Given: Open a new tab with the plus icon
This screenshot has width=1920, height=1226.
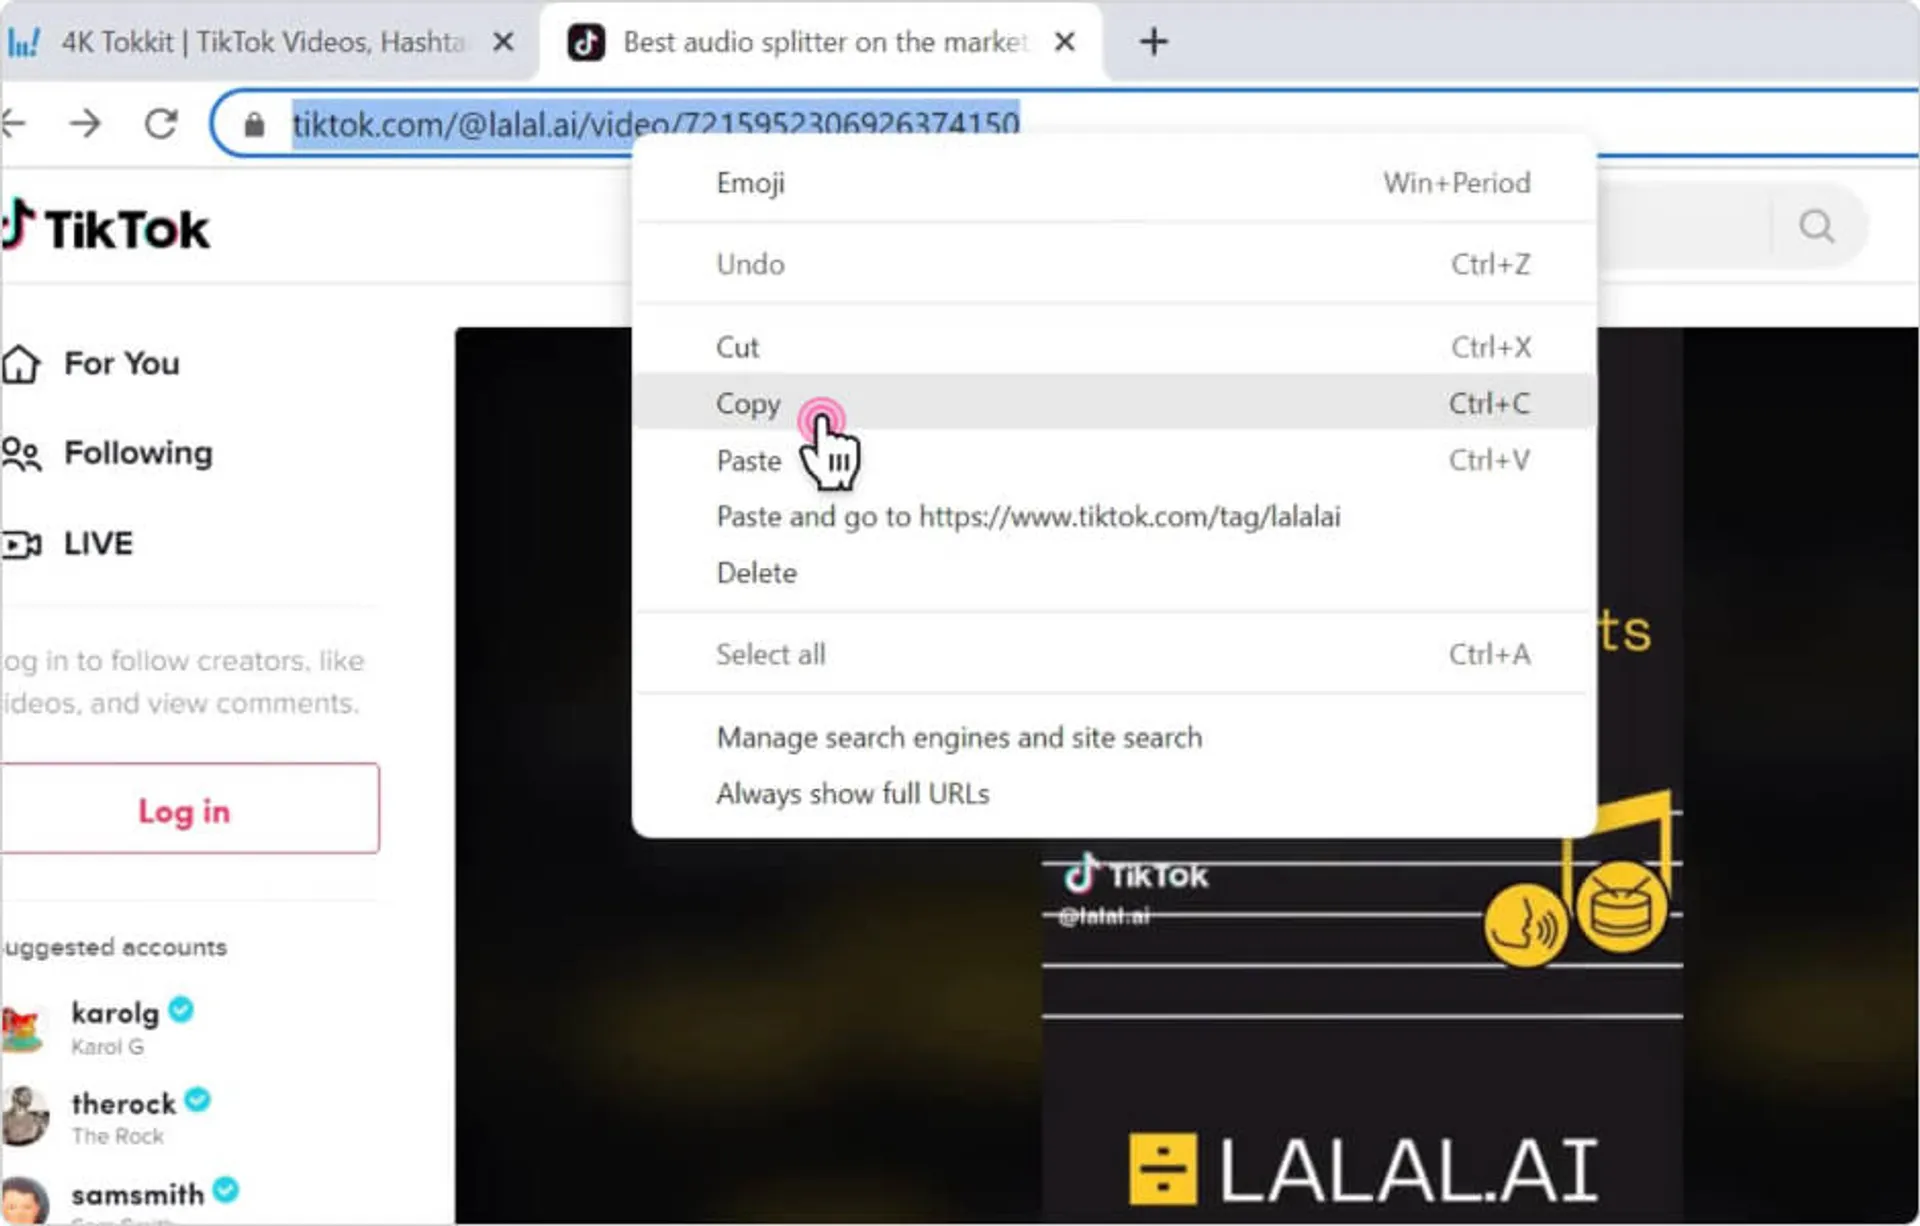Looking at the screenshot, I should click(1154, 41).
